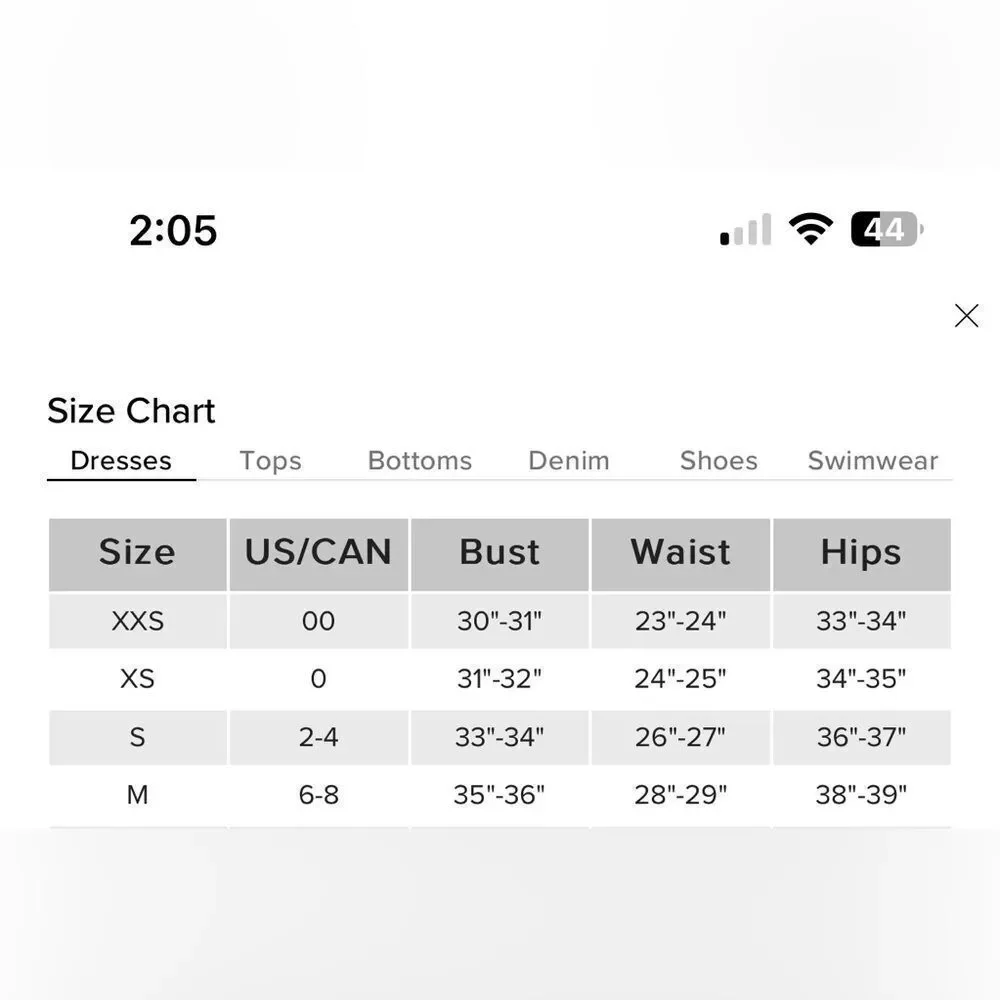Tap the 2:05 clock in status bar

pos(173,231)
